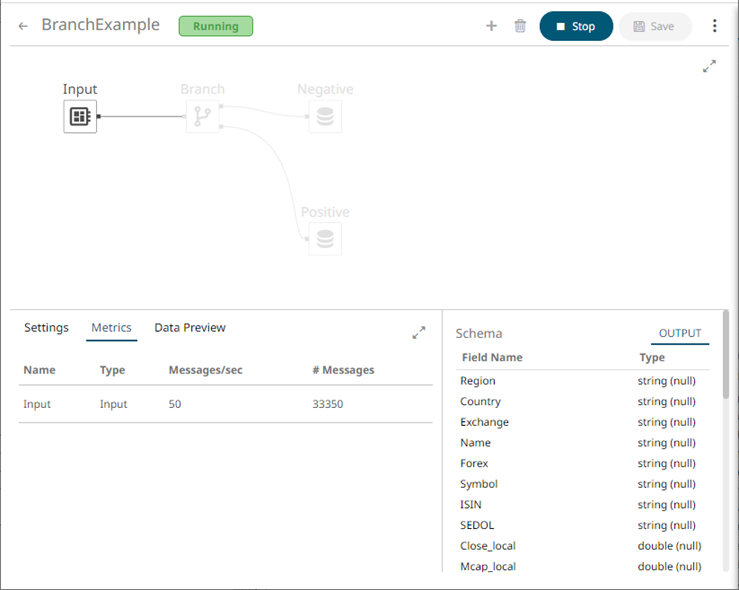Select the Positive output node icon
The height and width of the screenshot is (590, 739).
325,240
